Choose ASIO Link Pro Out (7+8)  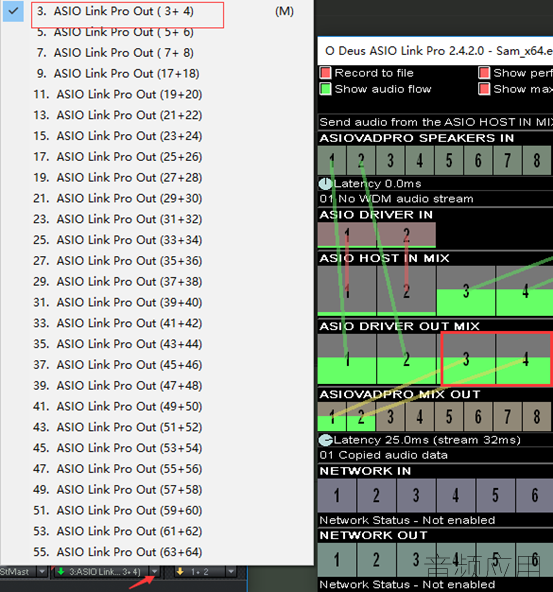pos(157,53)
